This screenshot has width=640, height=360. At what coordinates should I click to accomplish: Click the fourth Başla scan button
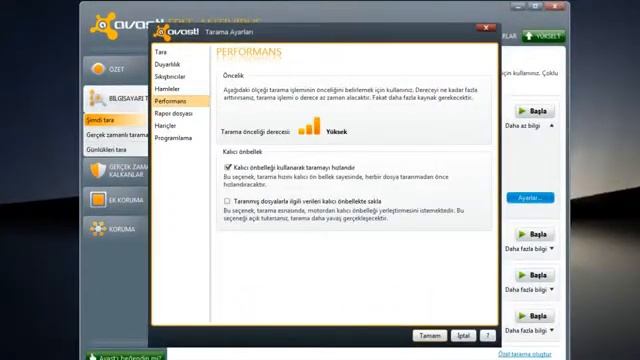pos(534,316)
